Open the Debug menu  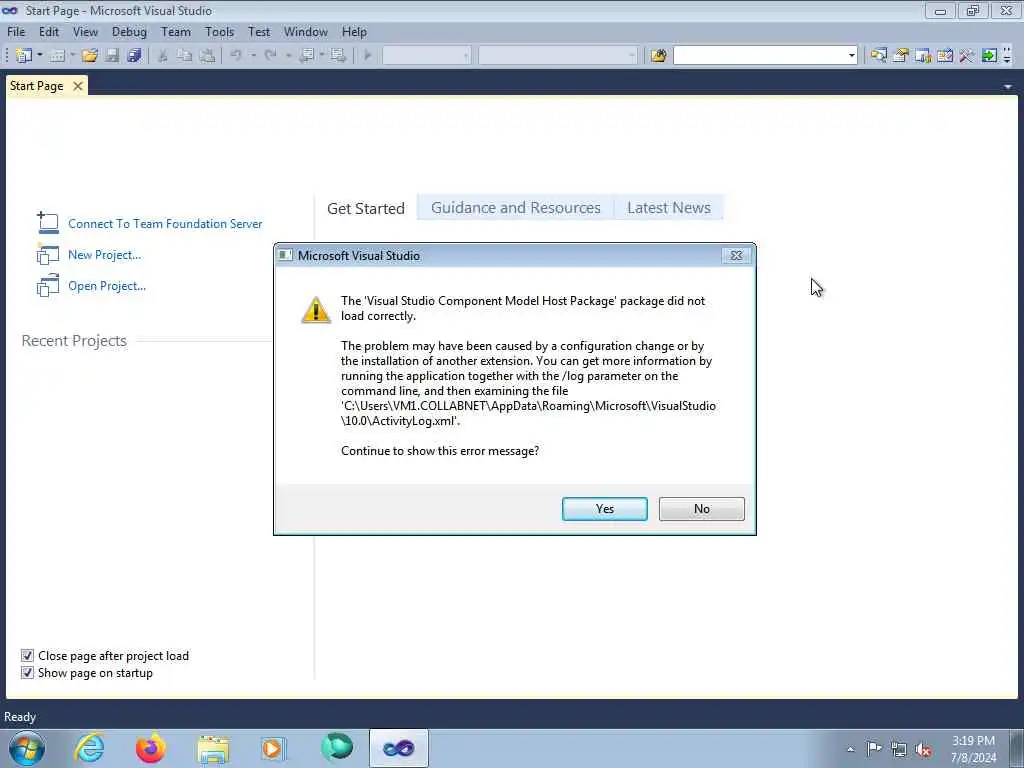coord(129,31)
